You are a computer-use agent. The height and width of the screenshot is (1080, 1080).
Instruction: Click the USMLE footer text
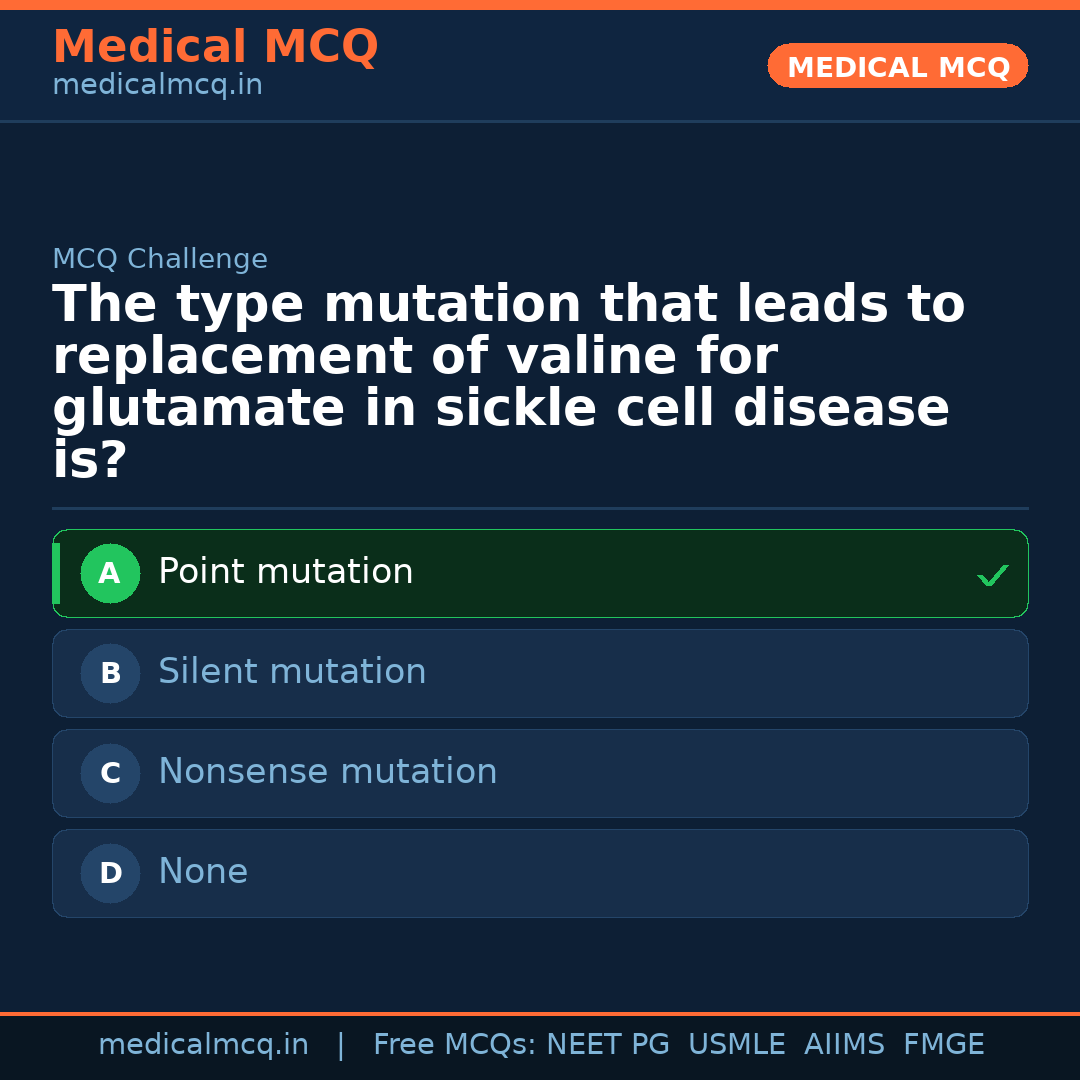[x=736, y=1045]
